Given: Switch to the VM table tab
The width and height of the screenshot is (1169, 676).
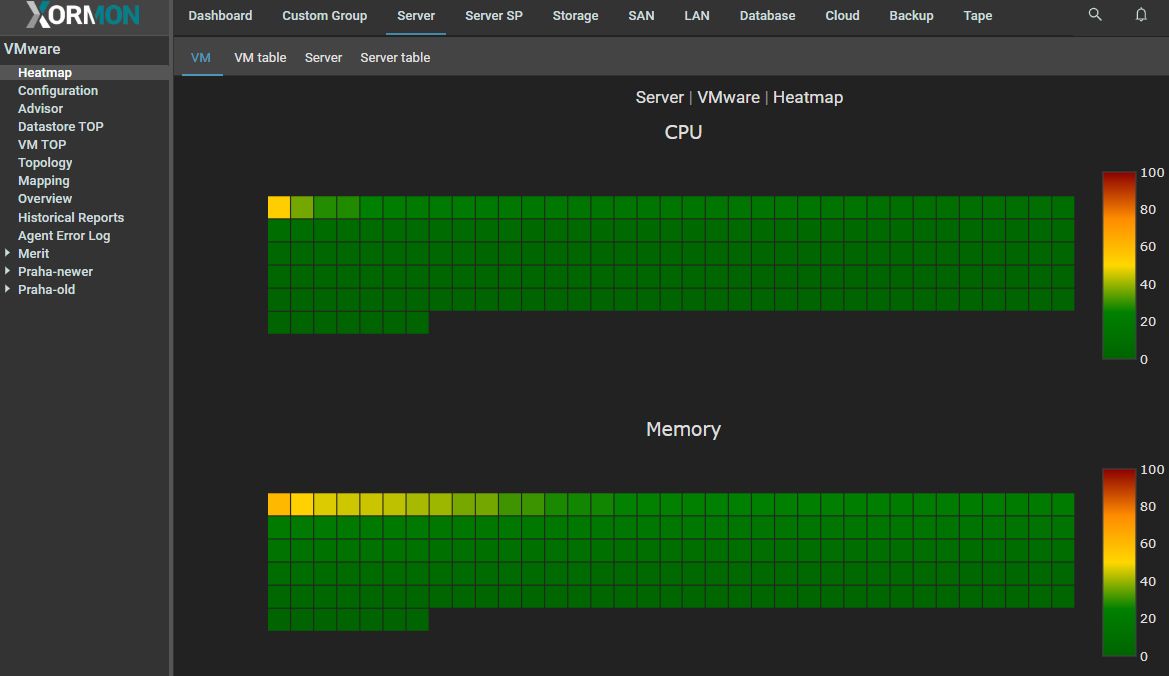Looking at the screenshot, I should point(260,58).
